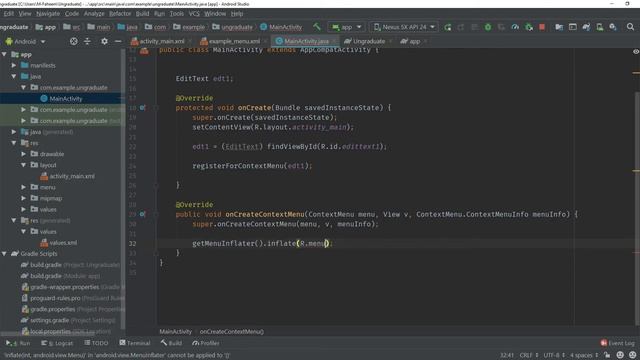Image resolution: width=640 pixels, height=360 pixels.
Task: Click the Search Everywhere magnifier icon
Action: coord(630,27)
